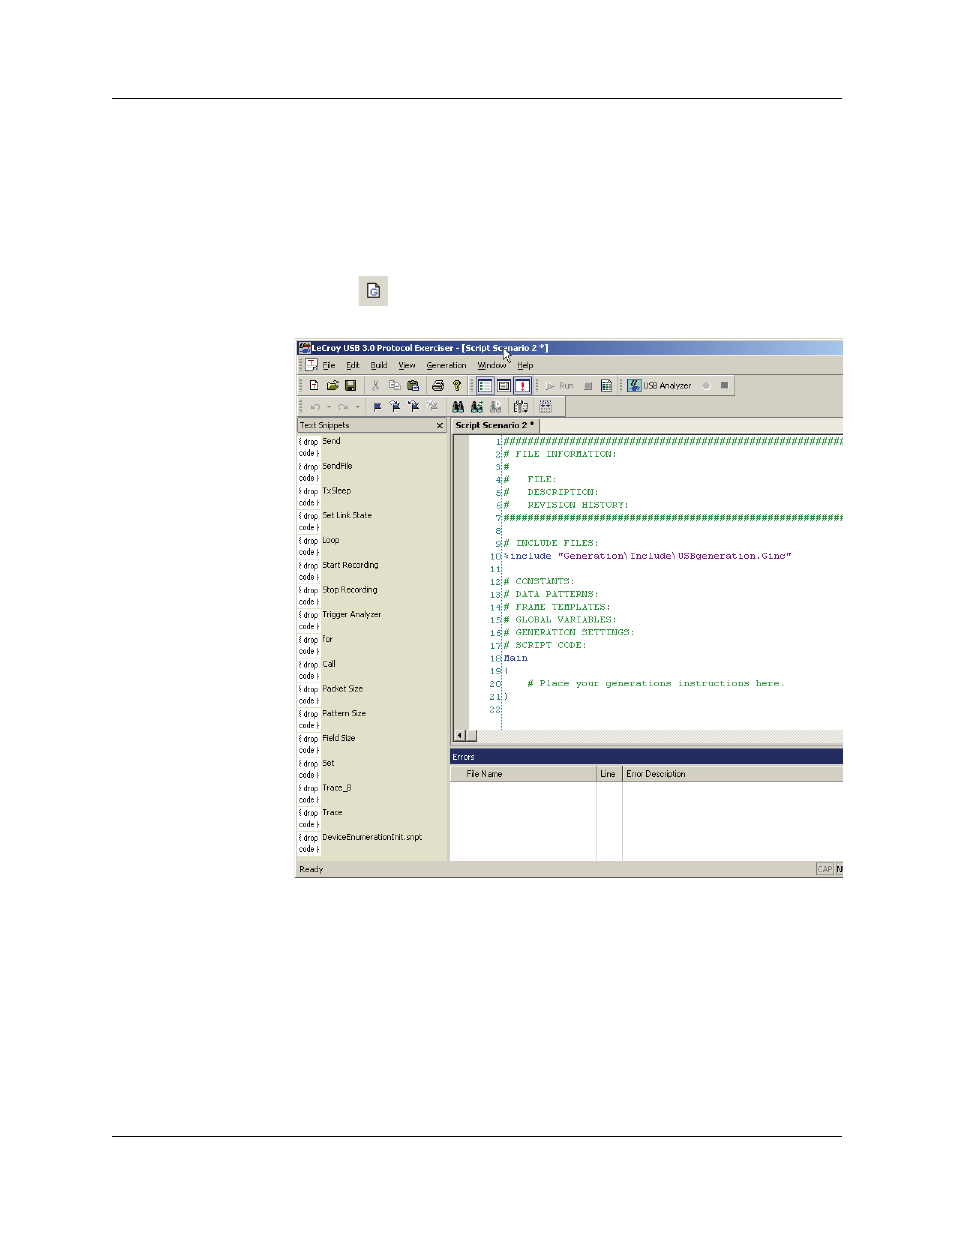Run the script with the Run button
The height and width of the screenshot is (1235, 954).
[x=559, y=386]
